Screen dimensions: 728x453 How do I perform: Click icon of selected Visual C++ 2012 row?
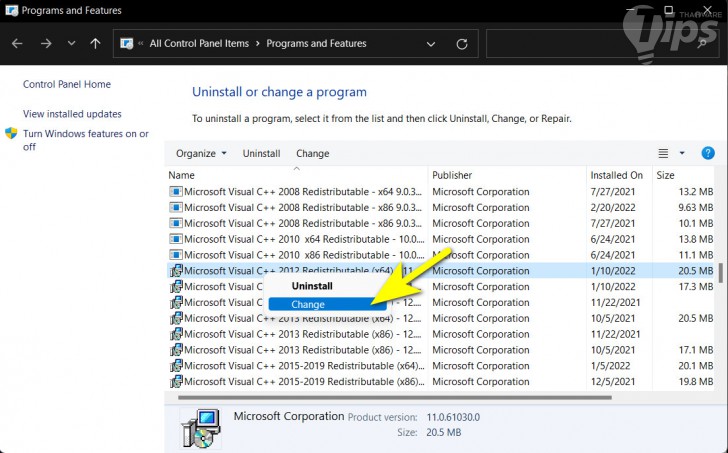(x=176, y=270)
